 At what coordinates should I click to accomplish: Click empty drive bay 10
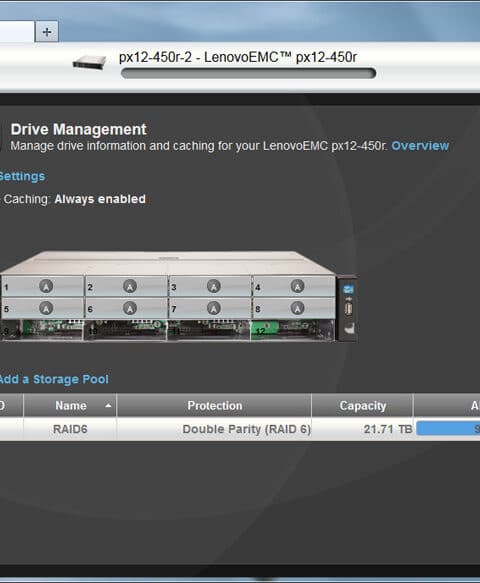pyautogui.click(x=126, y=330)
